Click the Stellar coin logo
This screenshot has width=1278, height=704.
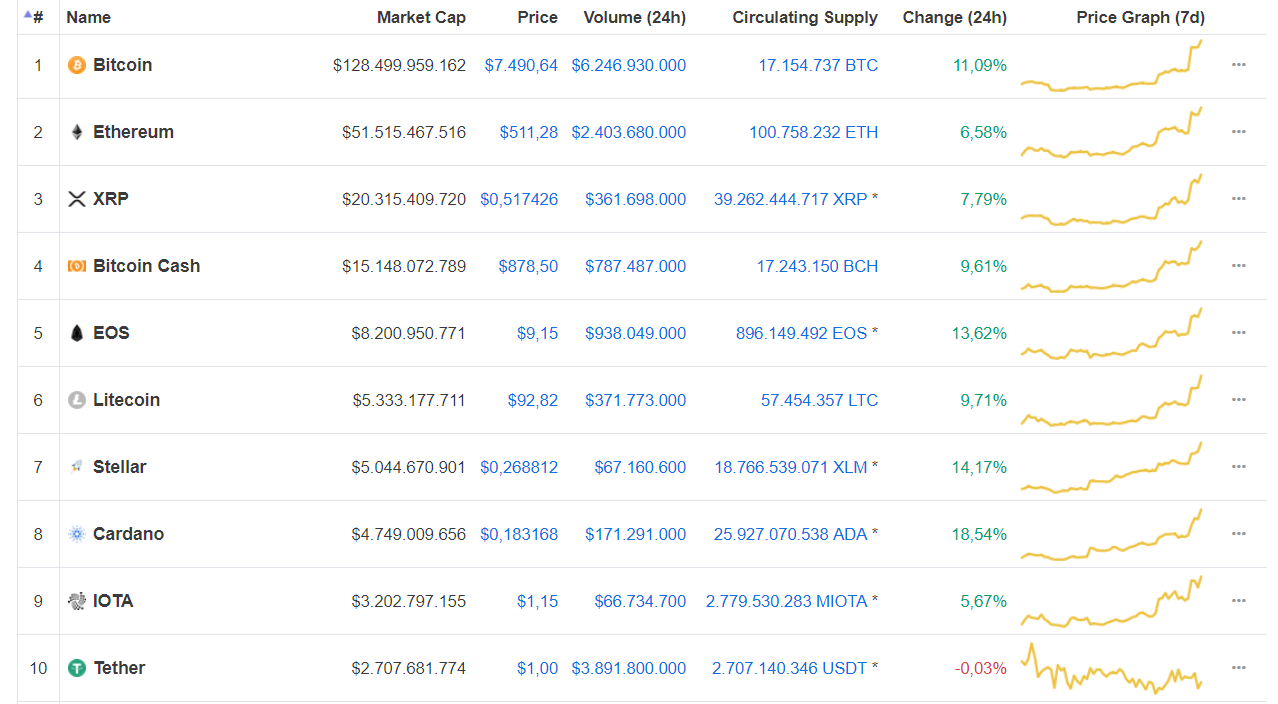pos(76,466)
